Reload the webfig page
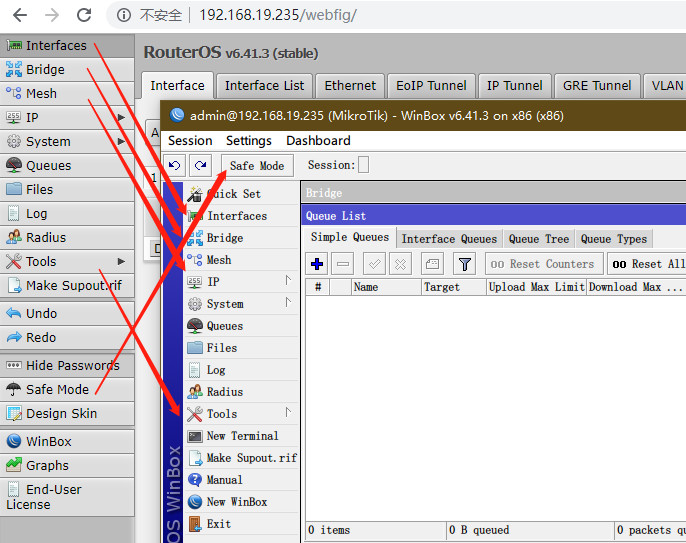Screen dimensions: 686x543 click(84, 15)
